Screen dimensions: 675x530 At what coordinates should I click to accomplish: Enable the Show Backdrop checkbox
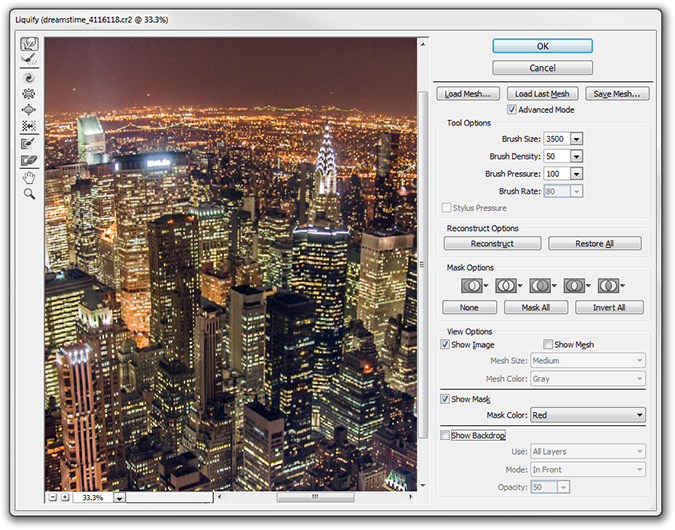pos(446,436)
